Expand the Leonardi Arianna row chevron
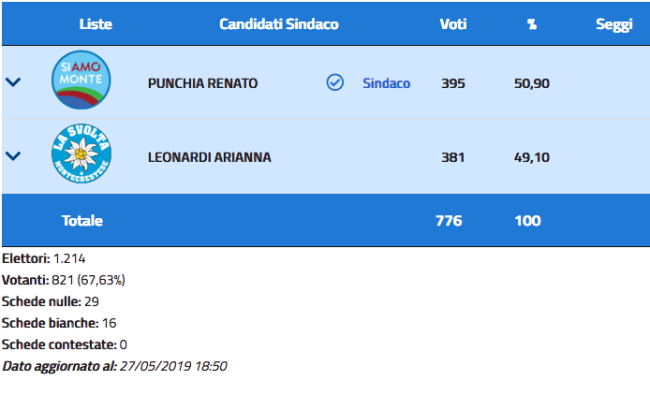Screen dimensions: 650x410 click(14, 156)
